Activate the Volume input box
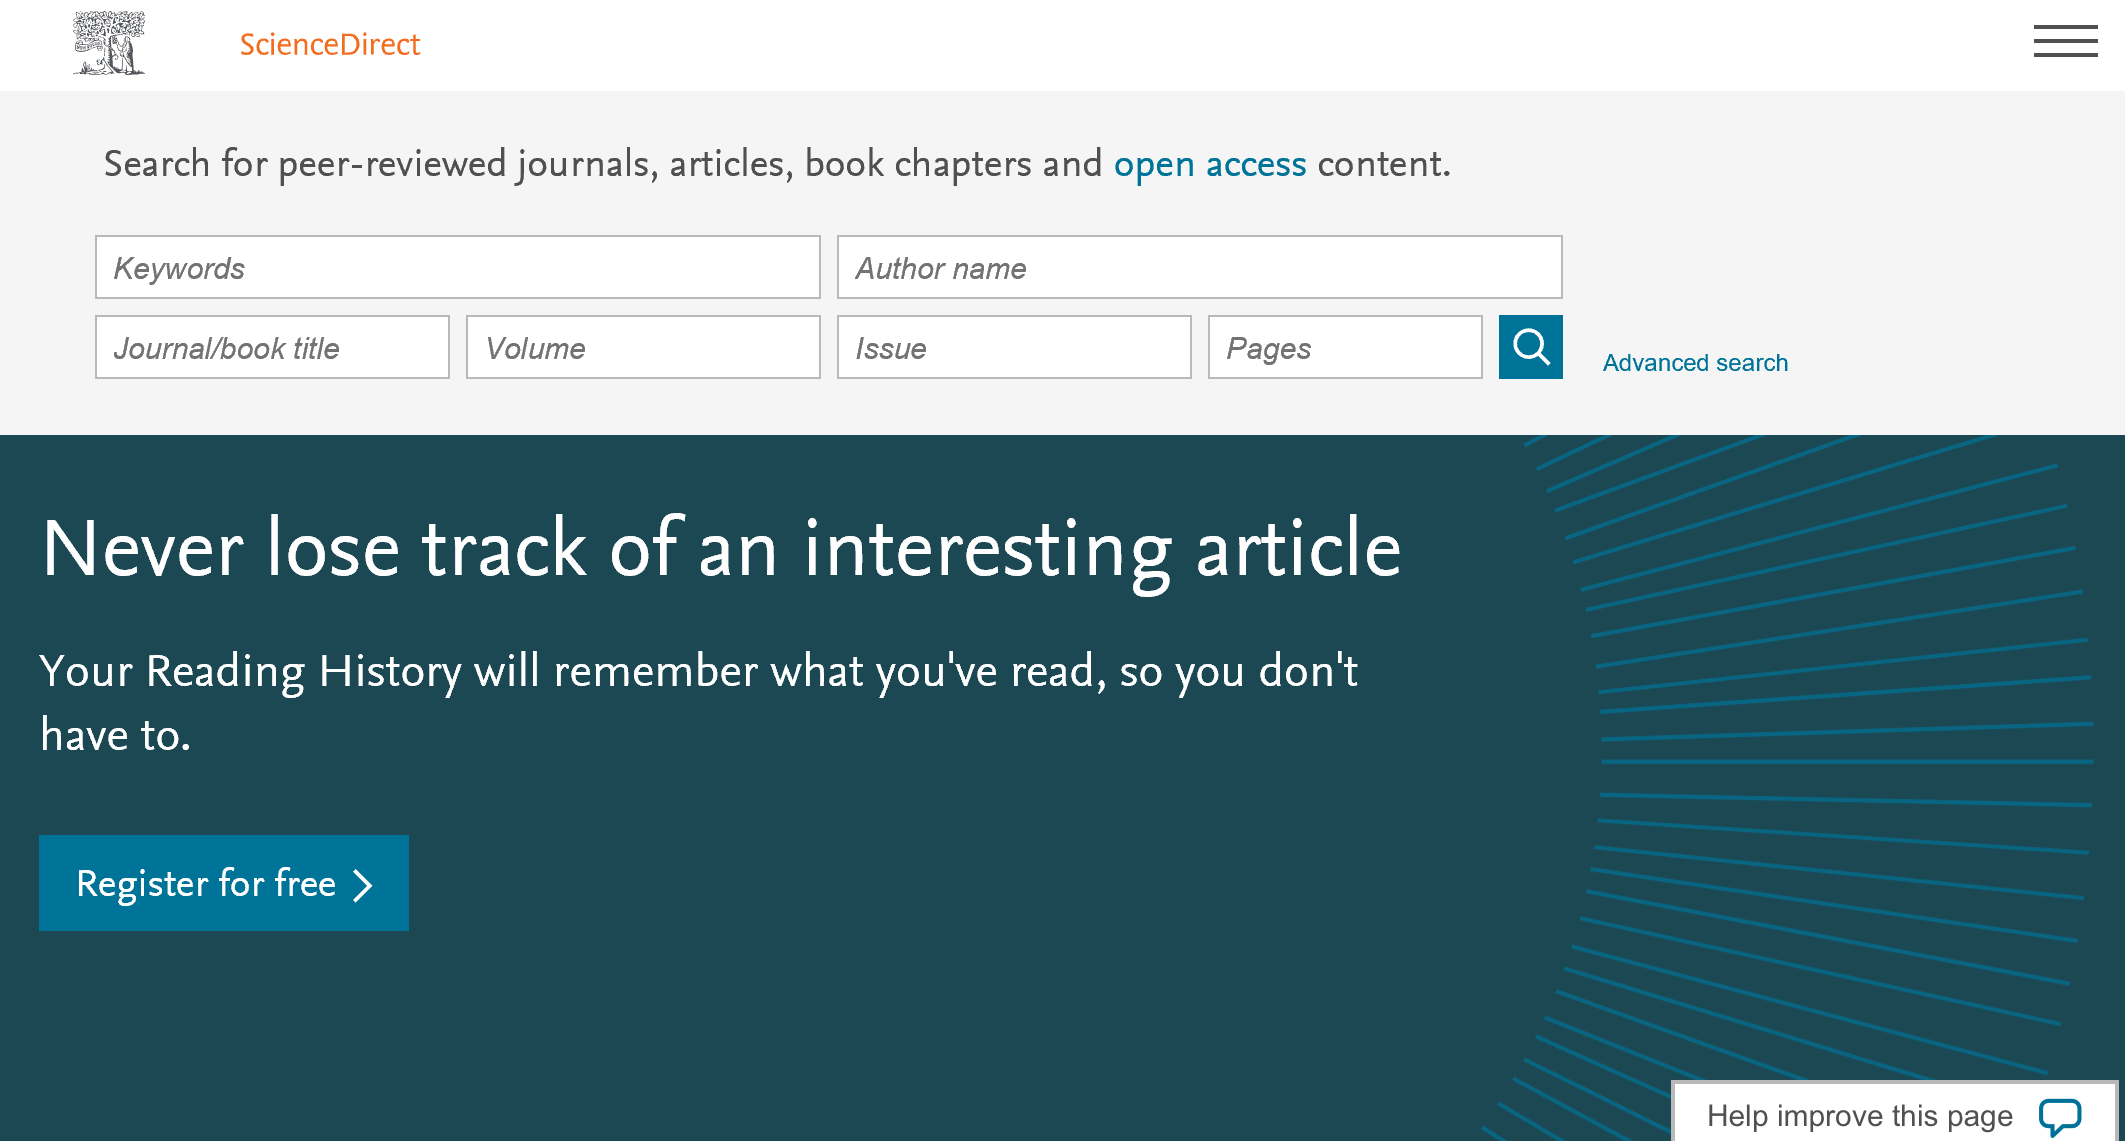Image resolution: width=2125 pixels, height=1141 pixels. [x=643, y=347]
